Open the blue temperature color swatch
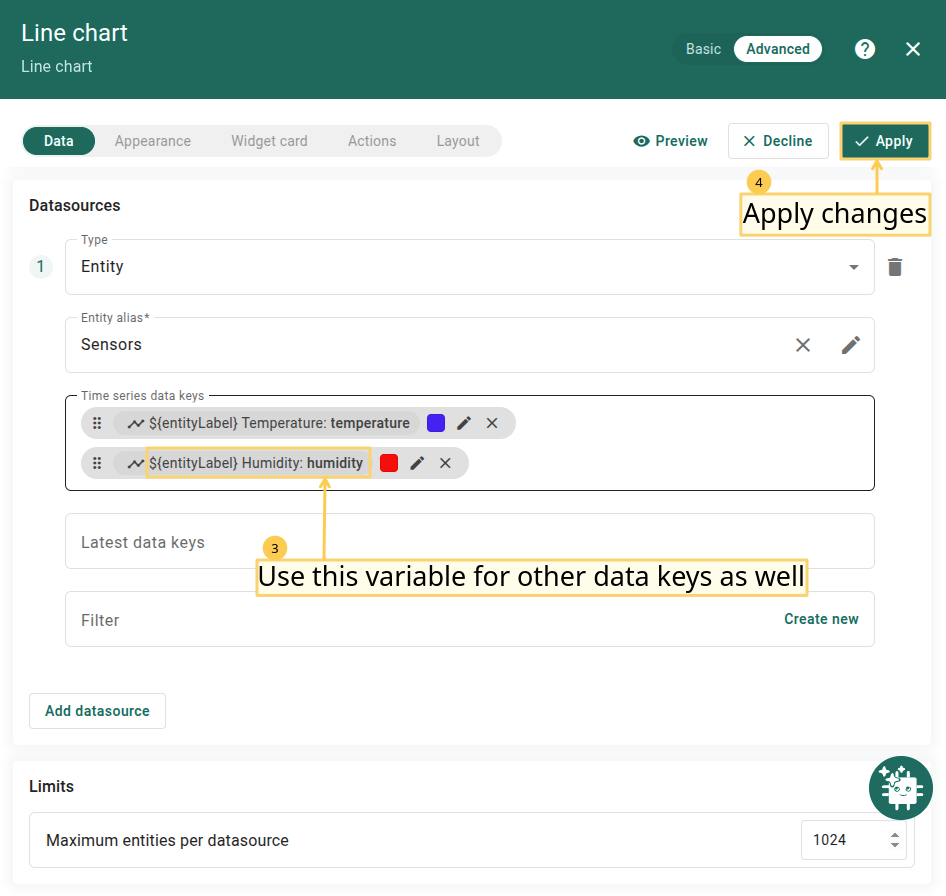The width and height of the screenshot is (946, 896). 436,423
